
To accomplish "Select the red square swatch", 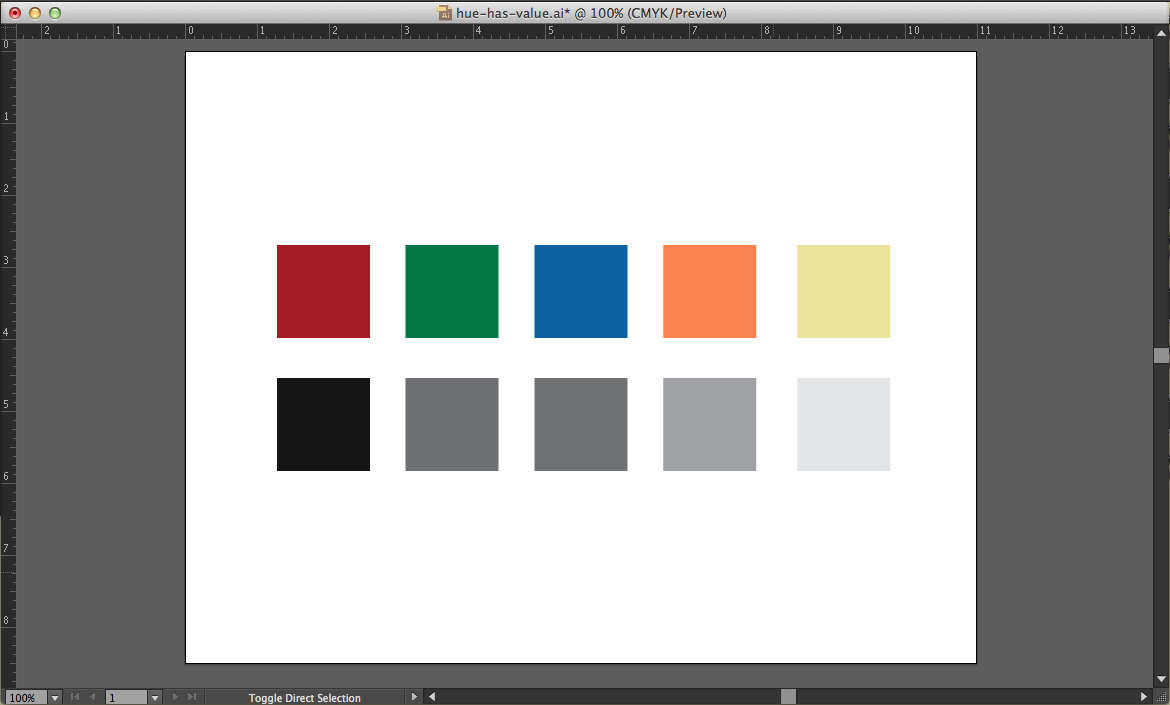I will [323, 291].
